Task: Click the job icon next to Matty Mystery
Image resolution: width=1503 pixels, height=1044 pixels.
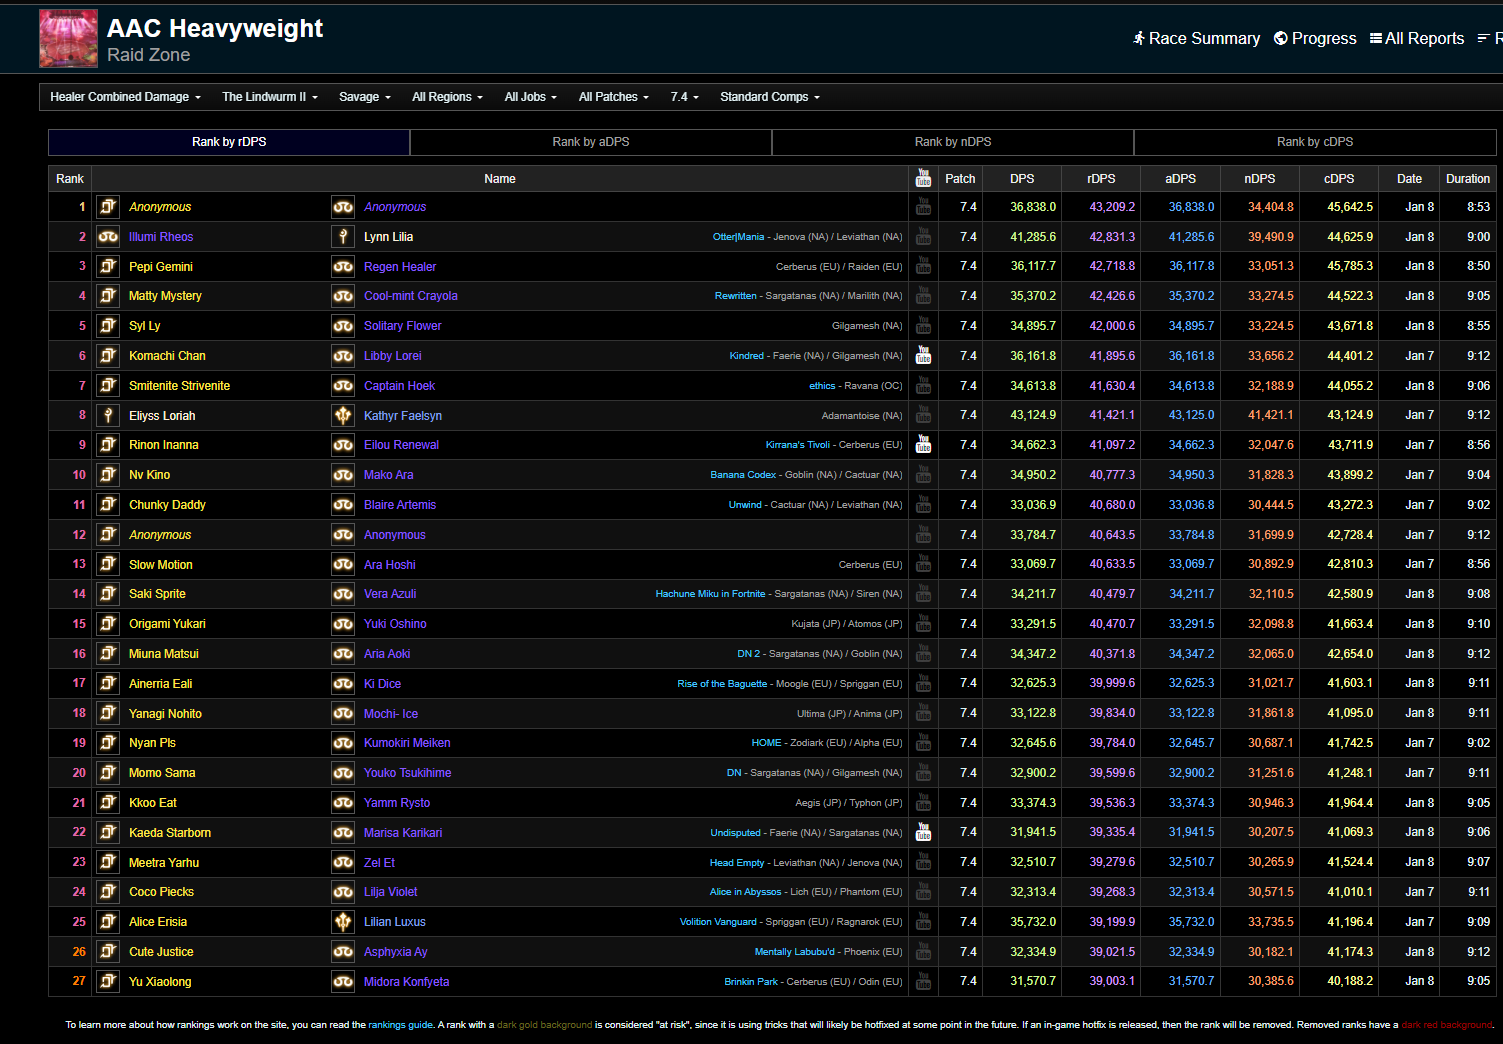Action: pos(108,296)
